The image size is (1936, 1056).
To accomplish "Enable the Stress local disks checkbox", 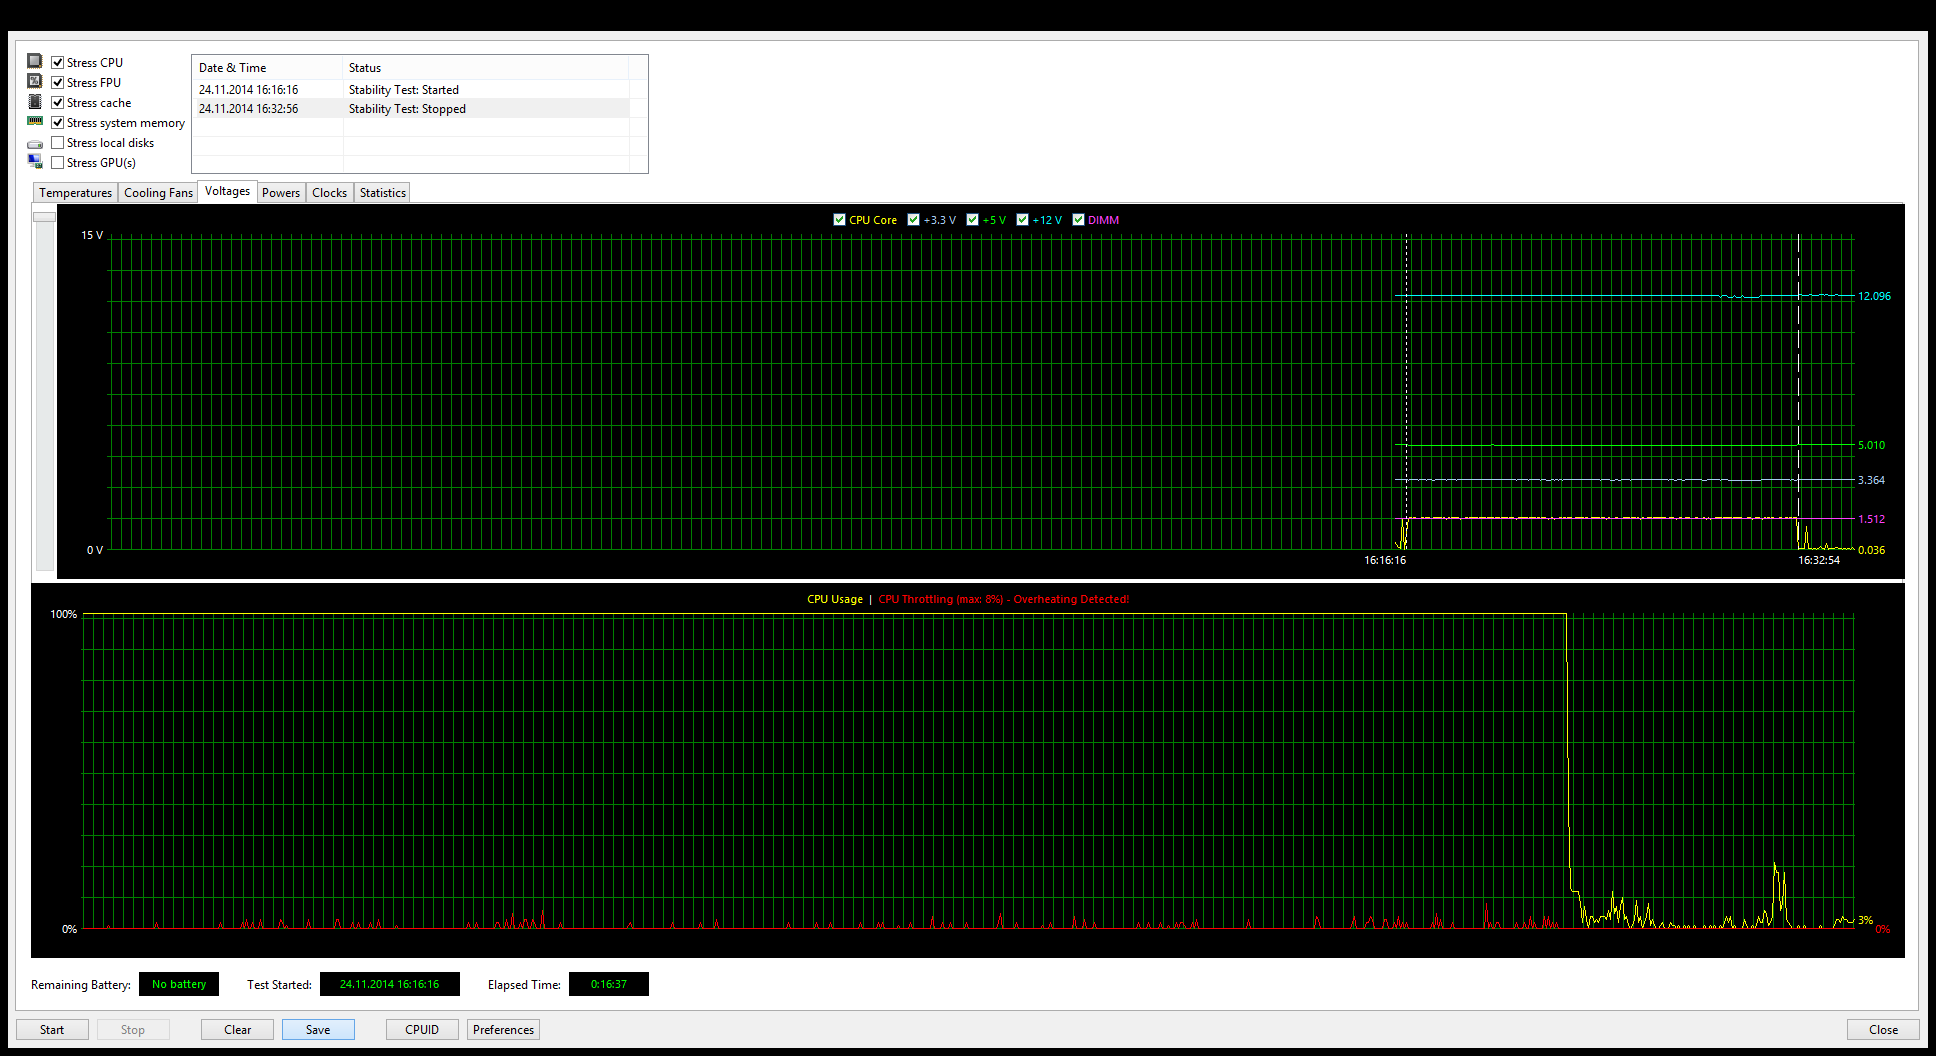I will 58,142.
